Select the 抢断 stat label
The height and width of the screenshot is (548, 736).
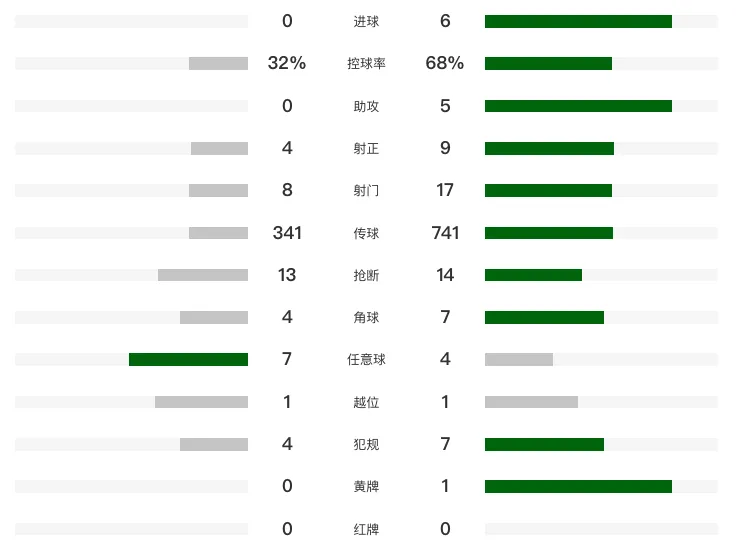(366, 275)
